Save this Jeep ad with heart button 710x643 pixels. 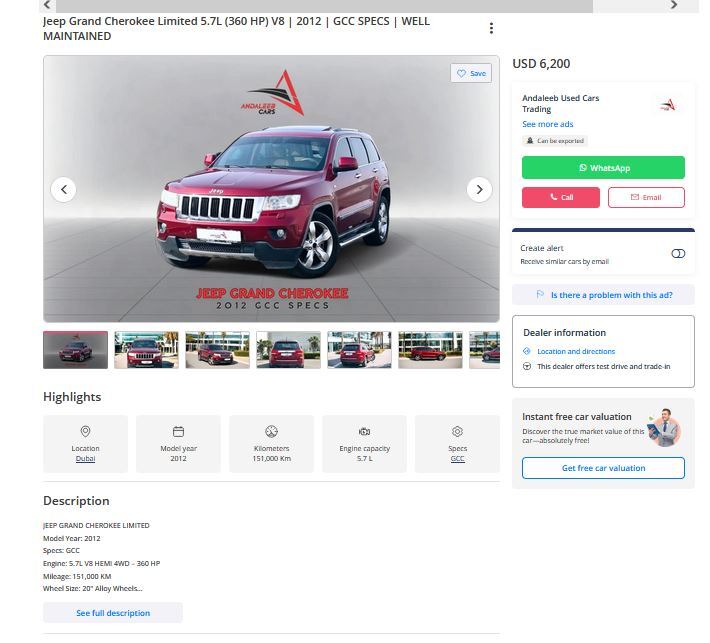(x=471, y=73)
